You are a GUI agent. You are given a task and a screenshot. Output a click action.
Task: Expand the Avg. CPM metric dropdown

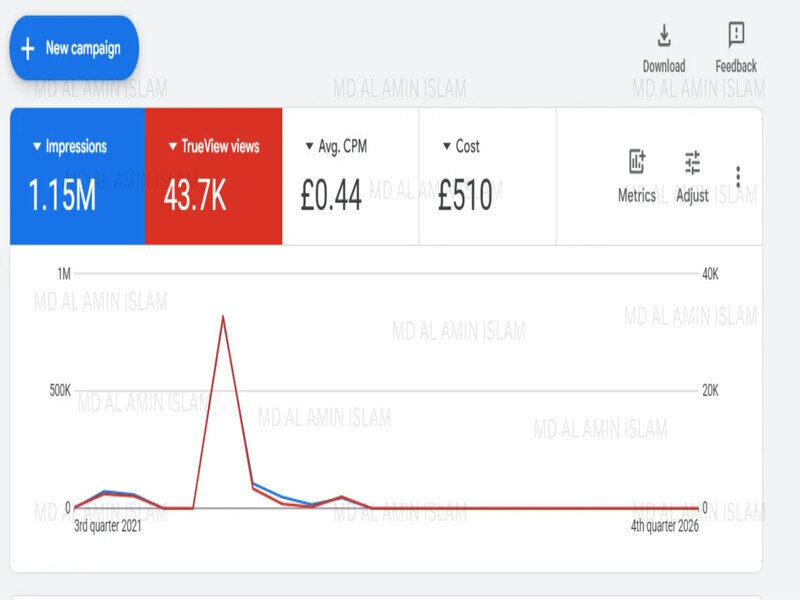click(309, 146)
